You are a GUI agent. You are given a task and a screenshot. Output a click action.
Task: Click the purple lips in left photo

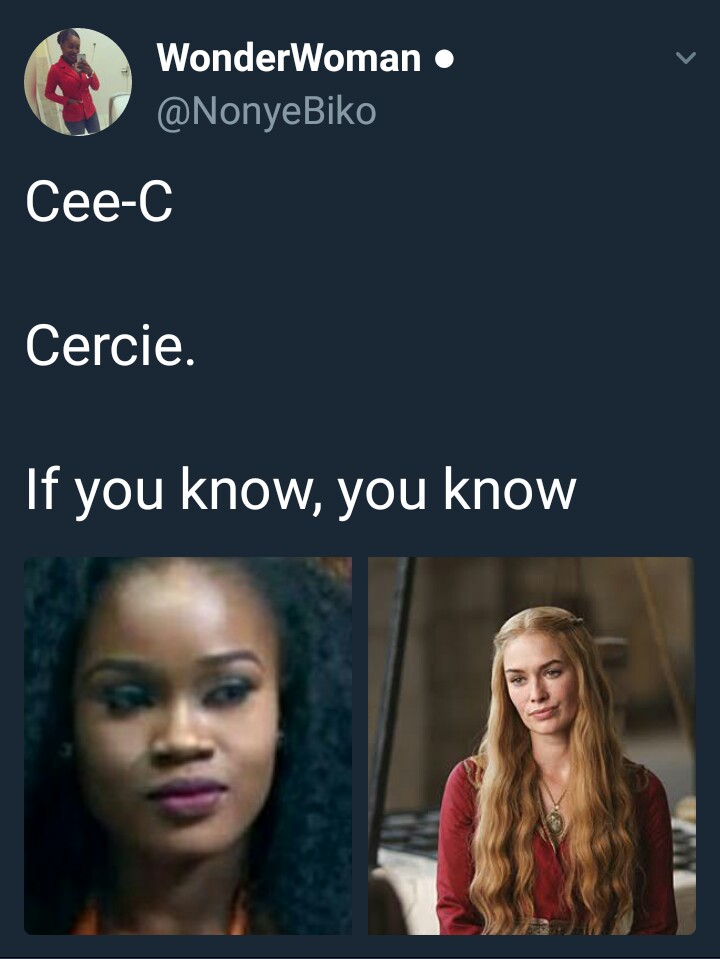pyautogui.click(x=187, y=795)
